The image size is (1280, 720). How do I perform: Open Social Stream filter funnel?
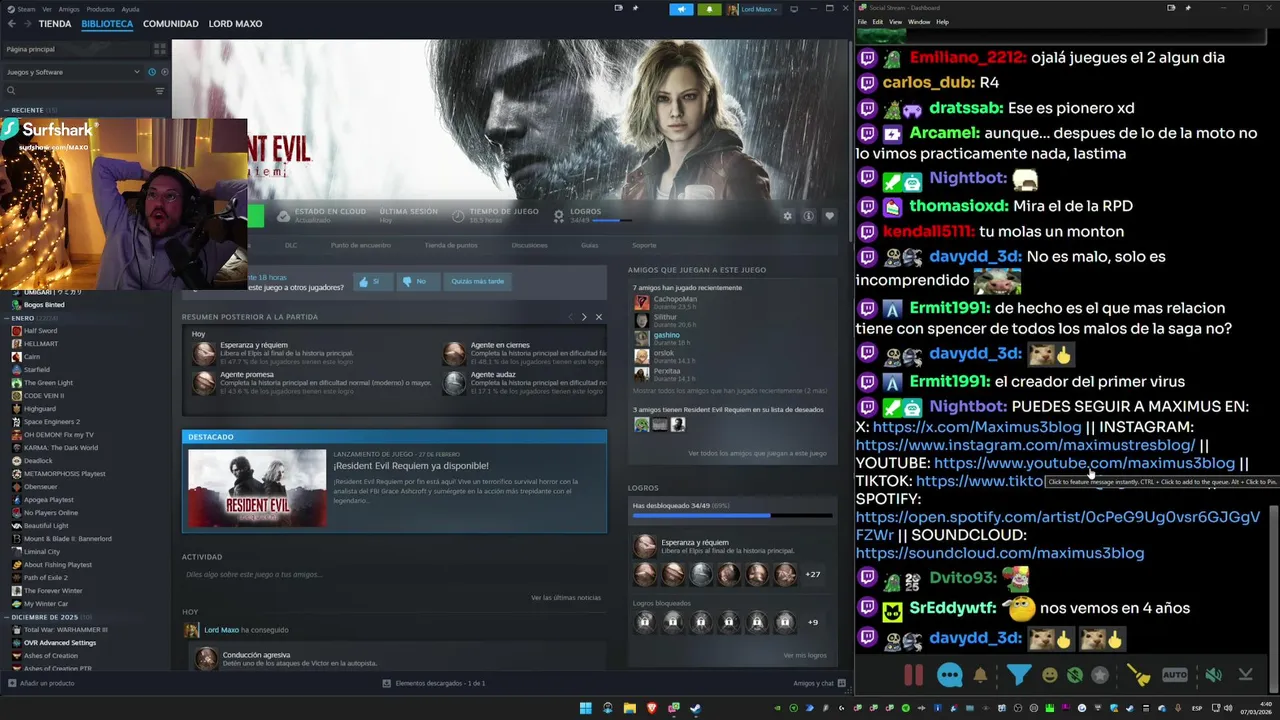[1018, 675]
